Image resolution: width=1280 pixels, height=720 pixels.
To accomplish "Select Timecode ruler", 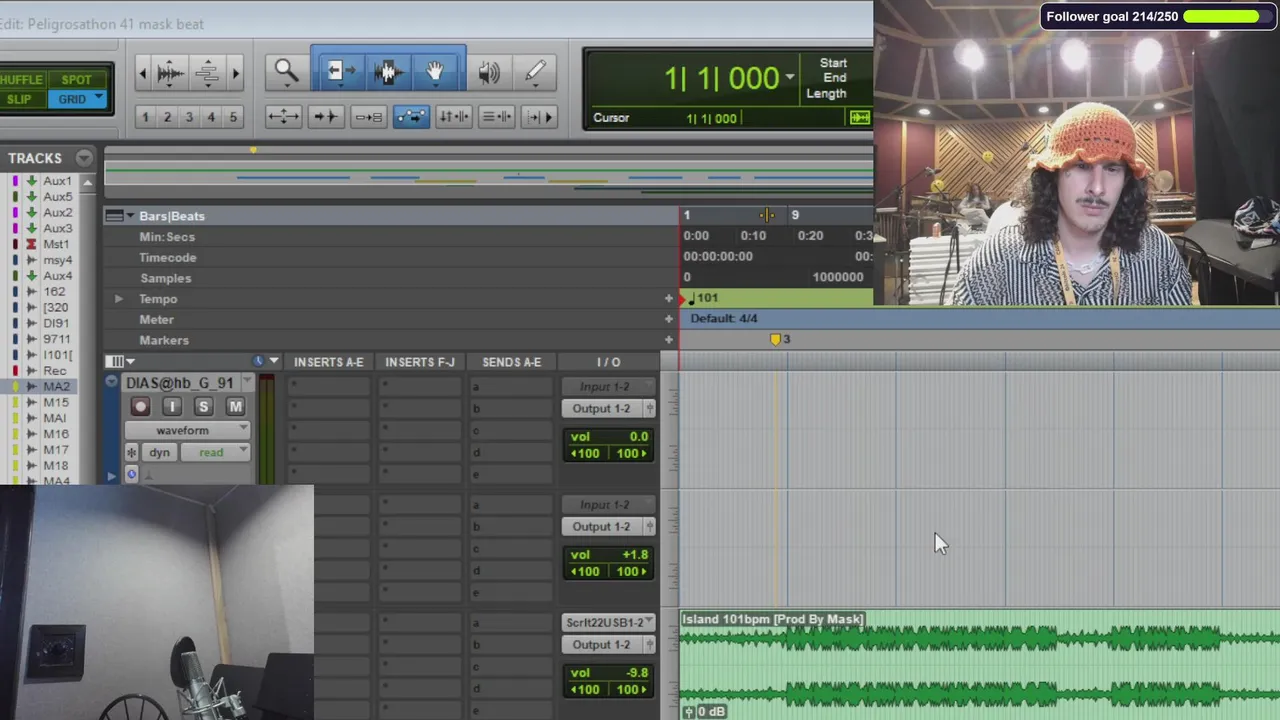I will point(168,258).
